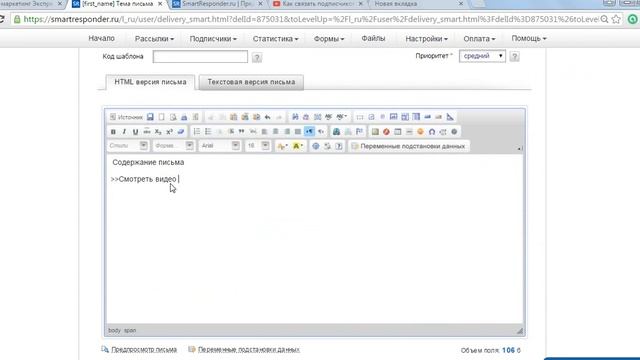Open the Статистика menu
640x360 pixels.
point(276,39)
